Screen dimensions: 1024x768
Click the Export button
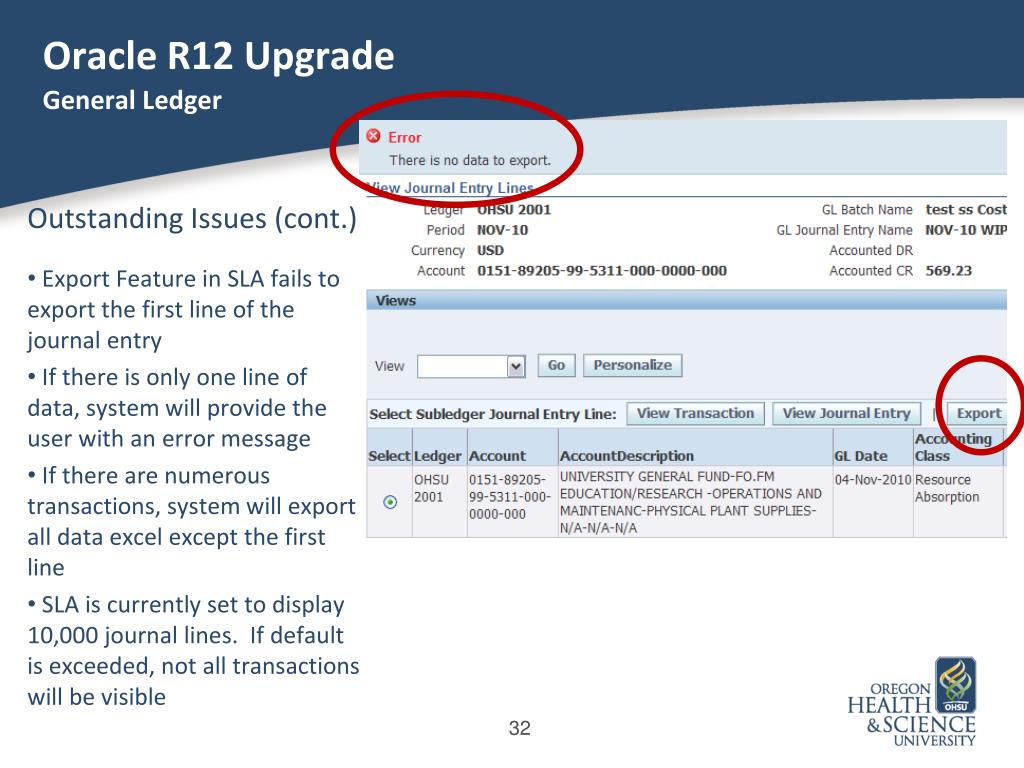coord(978,413)
